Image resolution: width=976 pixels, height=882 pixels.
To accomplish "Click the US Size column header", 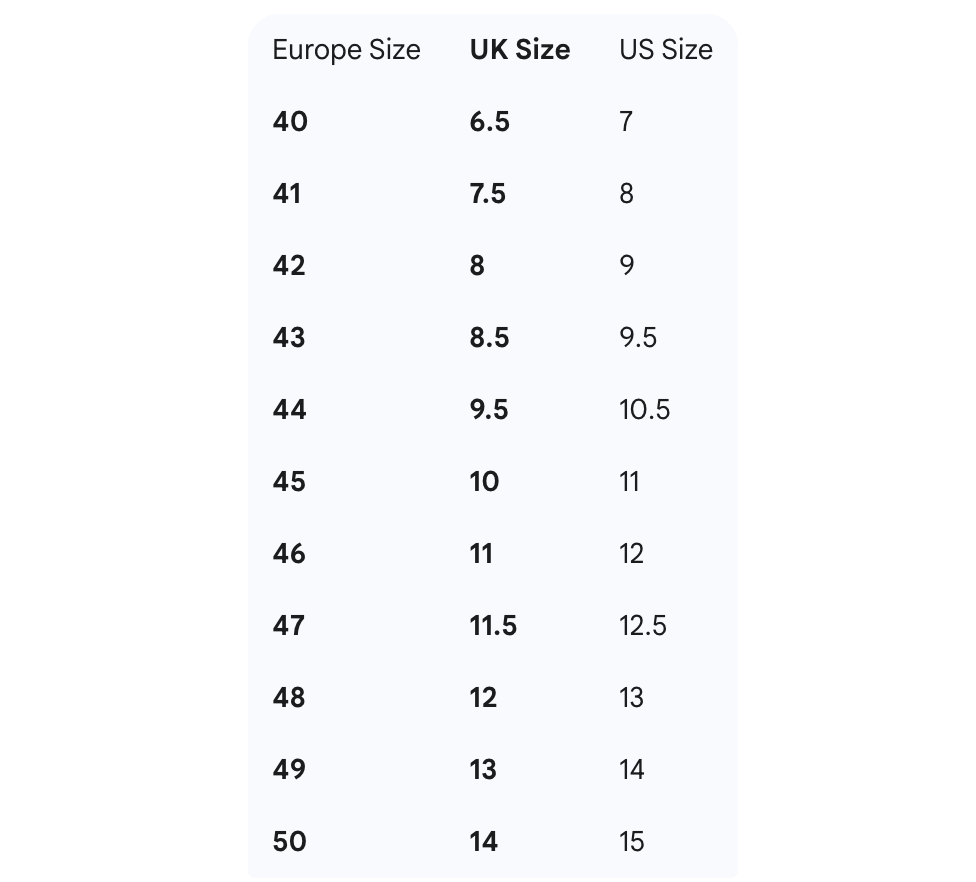I will tap(666, 50).
